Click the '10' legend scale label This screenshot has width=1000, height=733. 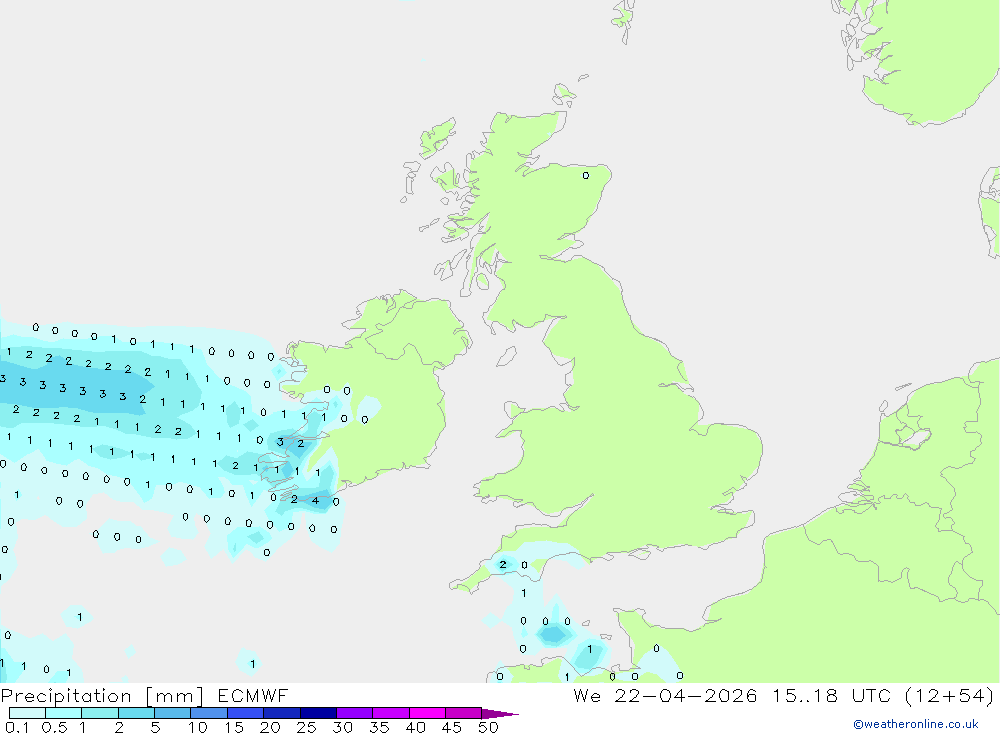tap(198, 727)
